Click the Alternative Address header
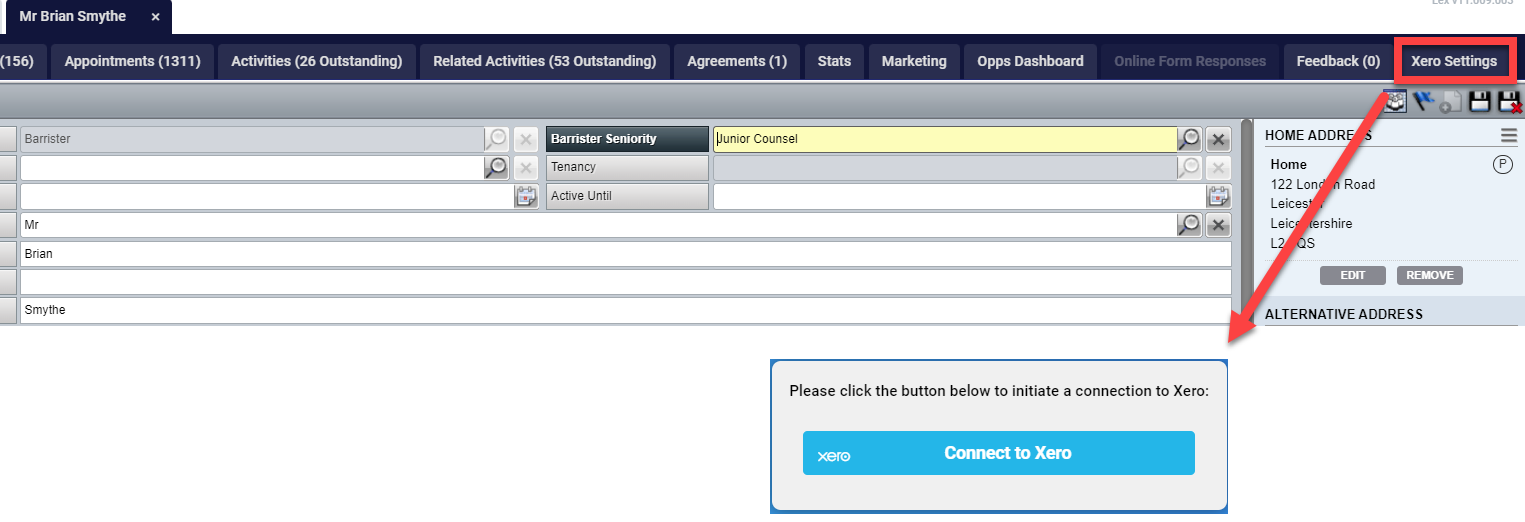Image resolution: width=1525 pixels, height=522 pixels. pyautogui.click(x=1343, y=314)
